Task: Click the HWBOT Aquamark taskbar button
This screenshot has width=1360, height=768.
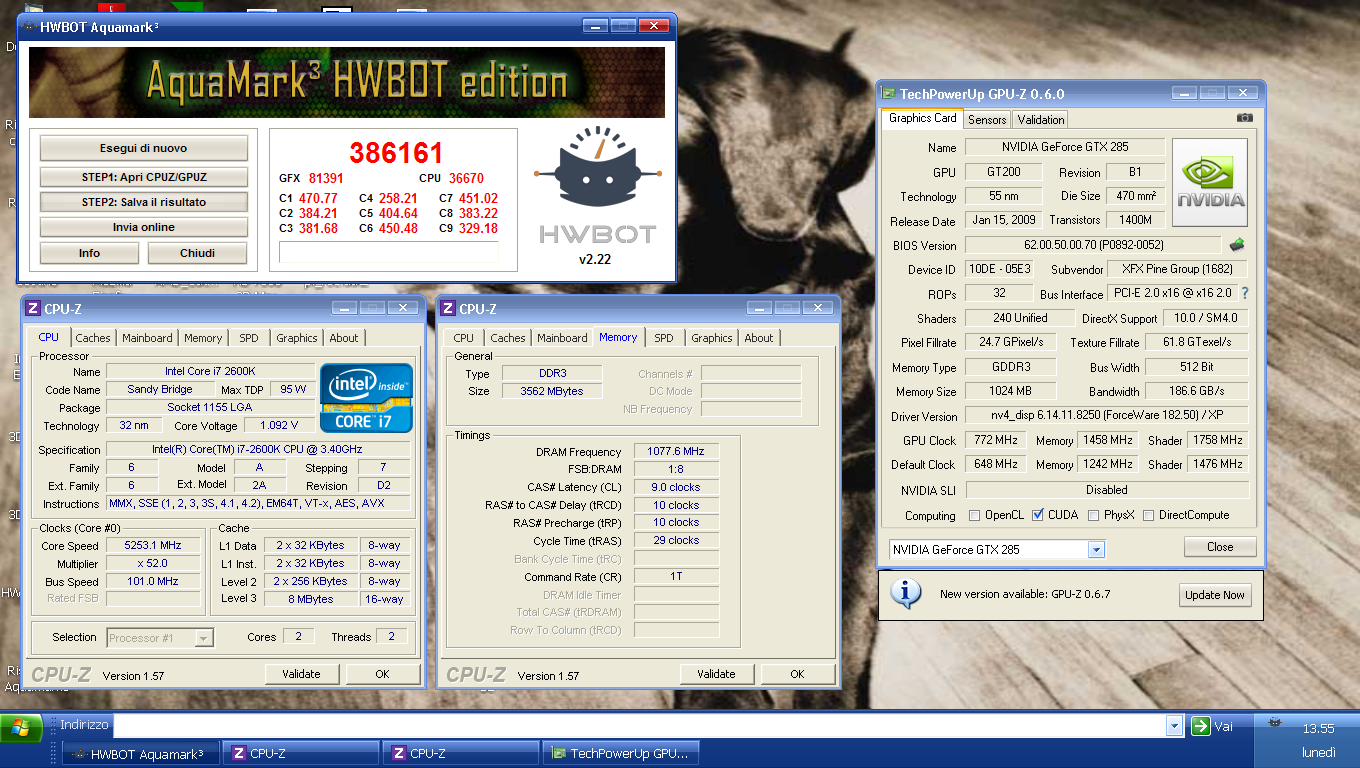Action: point(141,753)
